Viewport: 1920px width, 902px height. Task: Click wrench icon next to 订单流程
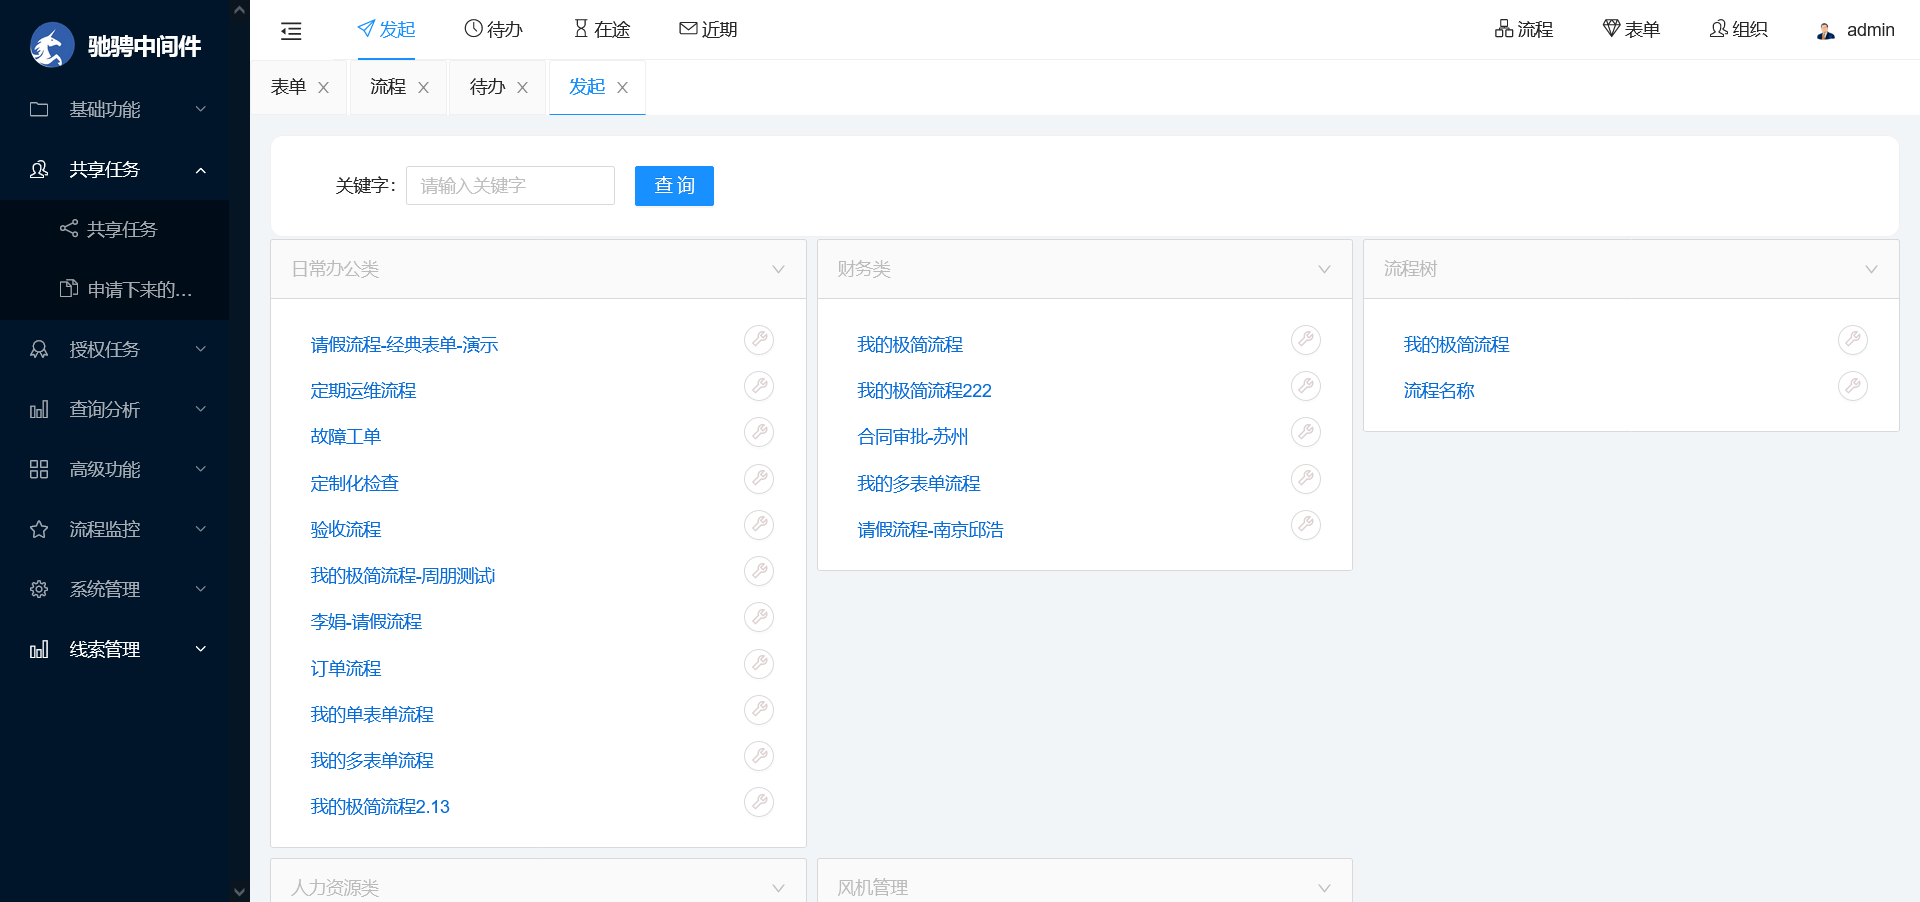[x=759, y=664]
